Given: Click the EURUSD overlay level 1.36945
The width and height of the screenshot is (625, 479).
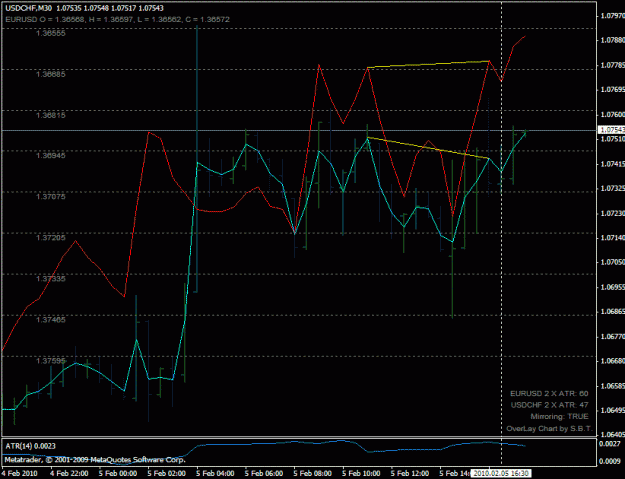Looking at the screenshot, I should pyautogui.click(x=51, y=155).
